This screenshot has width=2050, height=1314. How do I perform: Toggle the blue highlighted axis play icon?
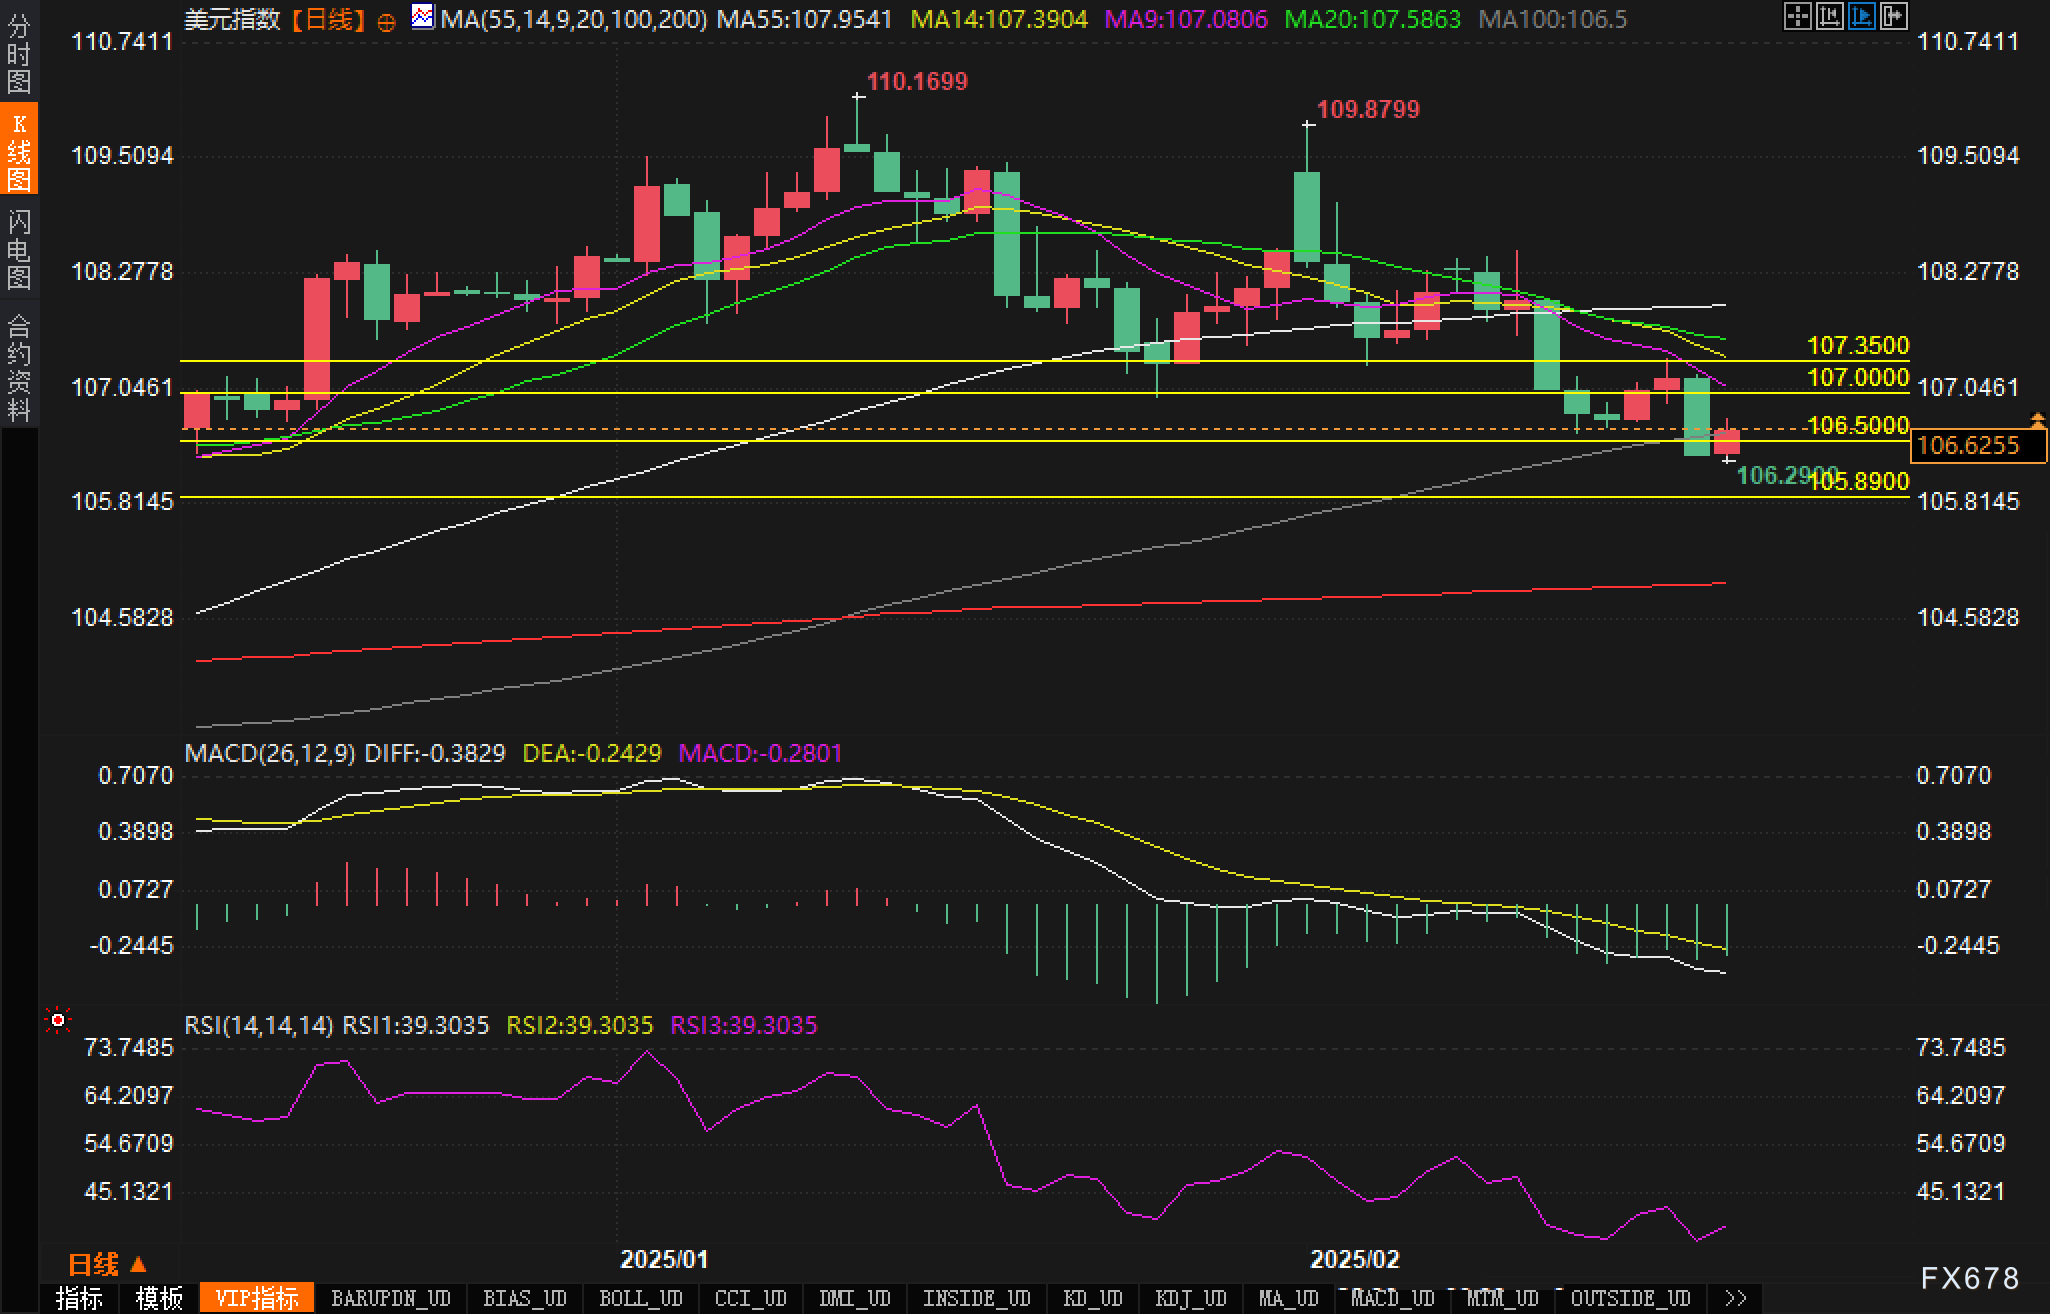(1861, 16)
